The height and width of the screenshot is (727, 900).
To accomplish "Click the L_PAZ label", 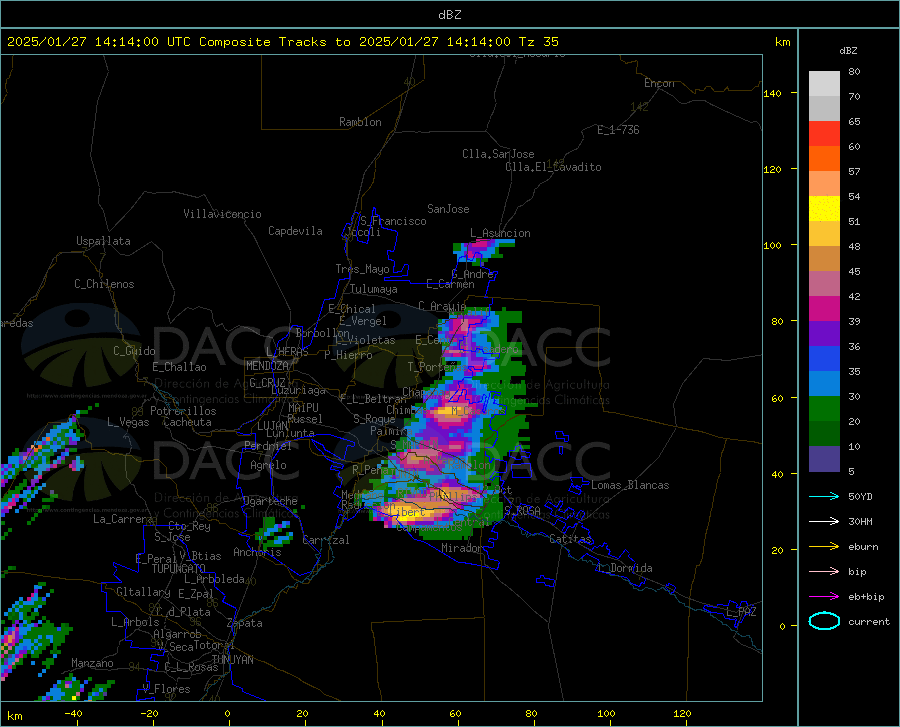I will (741, 612).
